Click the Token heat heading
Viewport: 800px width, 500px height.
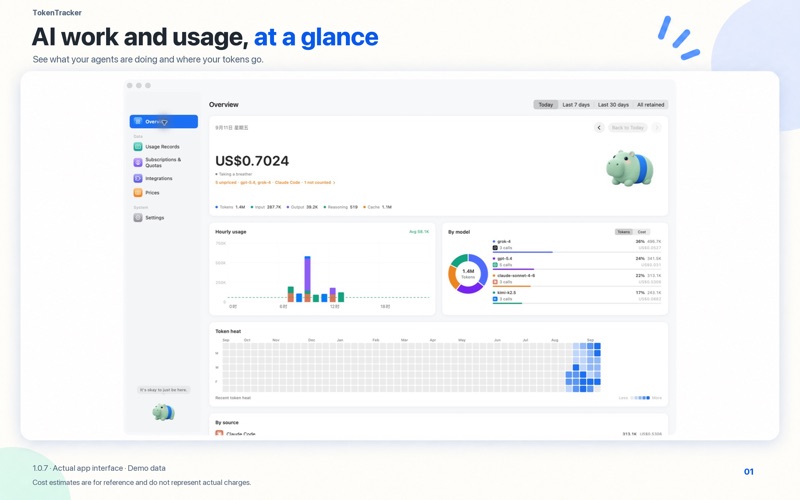click(x=228, y=331)
